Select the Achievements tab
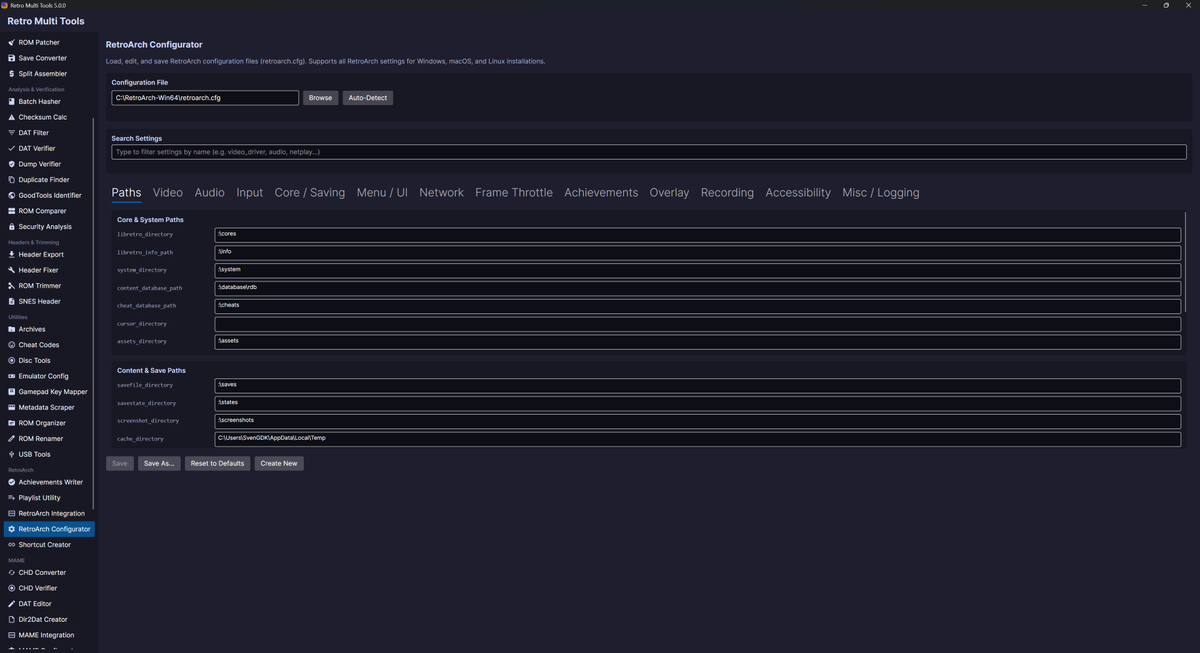The height and width of the screenshot is (653, 1200). tap(601, 193)
